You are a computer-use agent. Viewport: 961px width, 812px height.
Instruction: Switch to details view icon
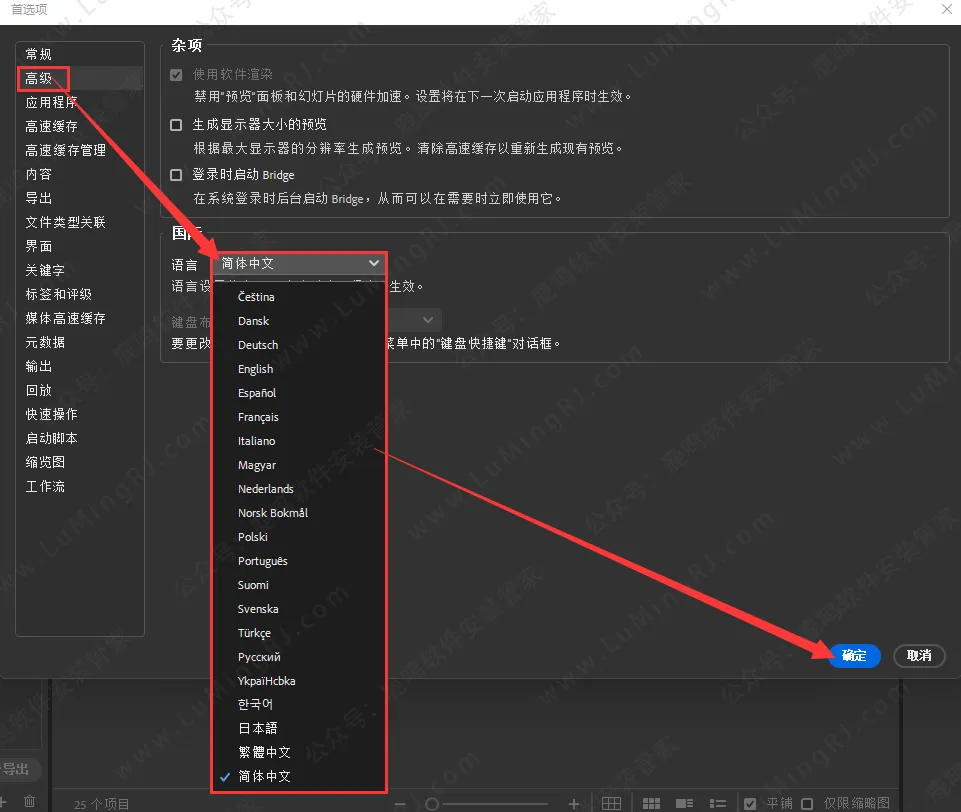685,804
